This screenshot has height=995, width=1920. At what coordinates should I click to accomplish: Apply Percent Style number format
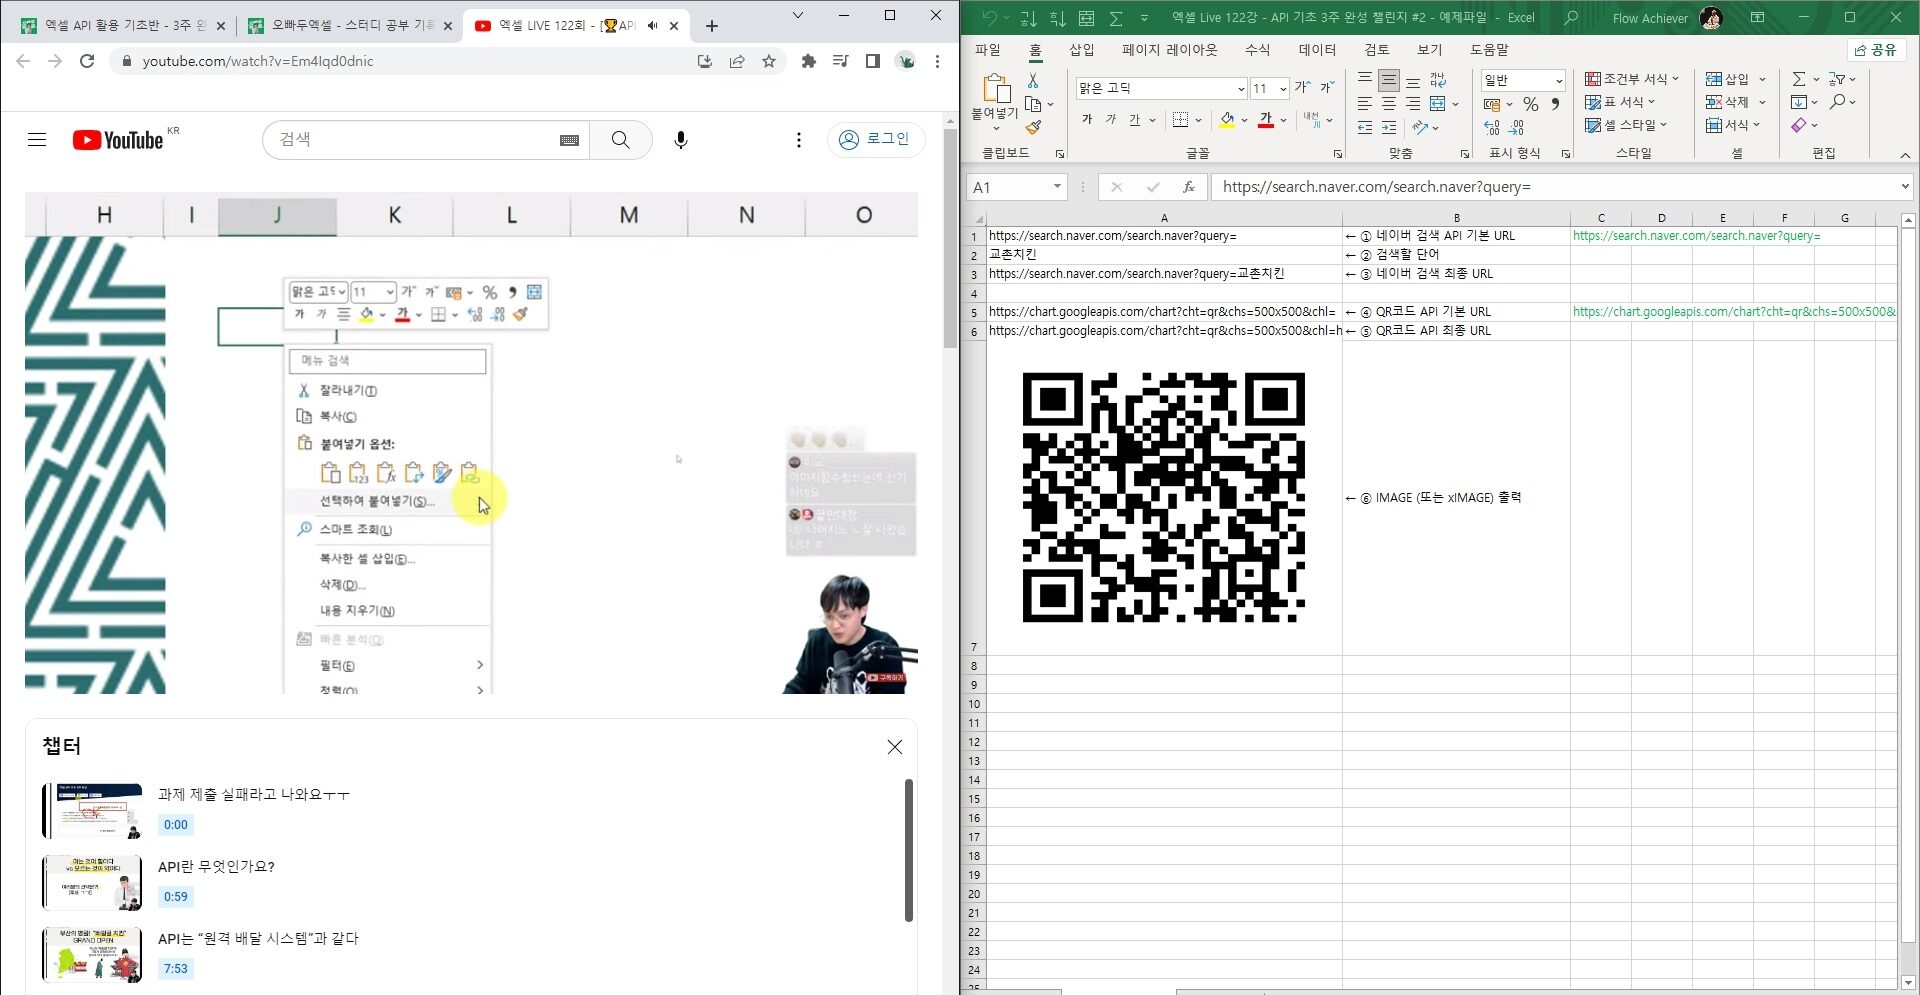click(x=1531, y=104)
